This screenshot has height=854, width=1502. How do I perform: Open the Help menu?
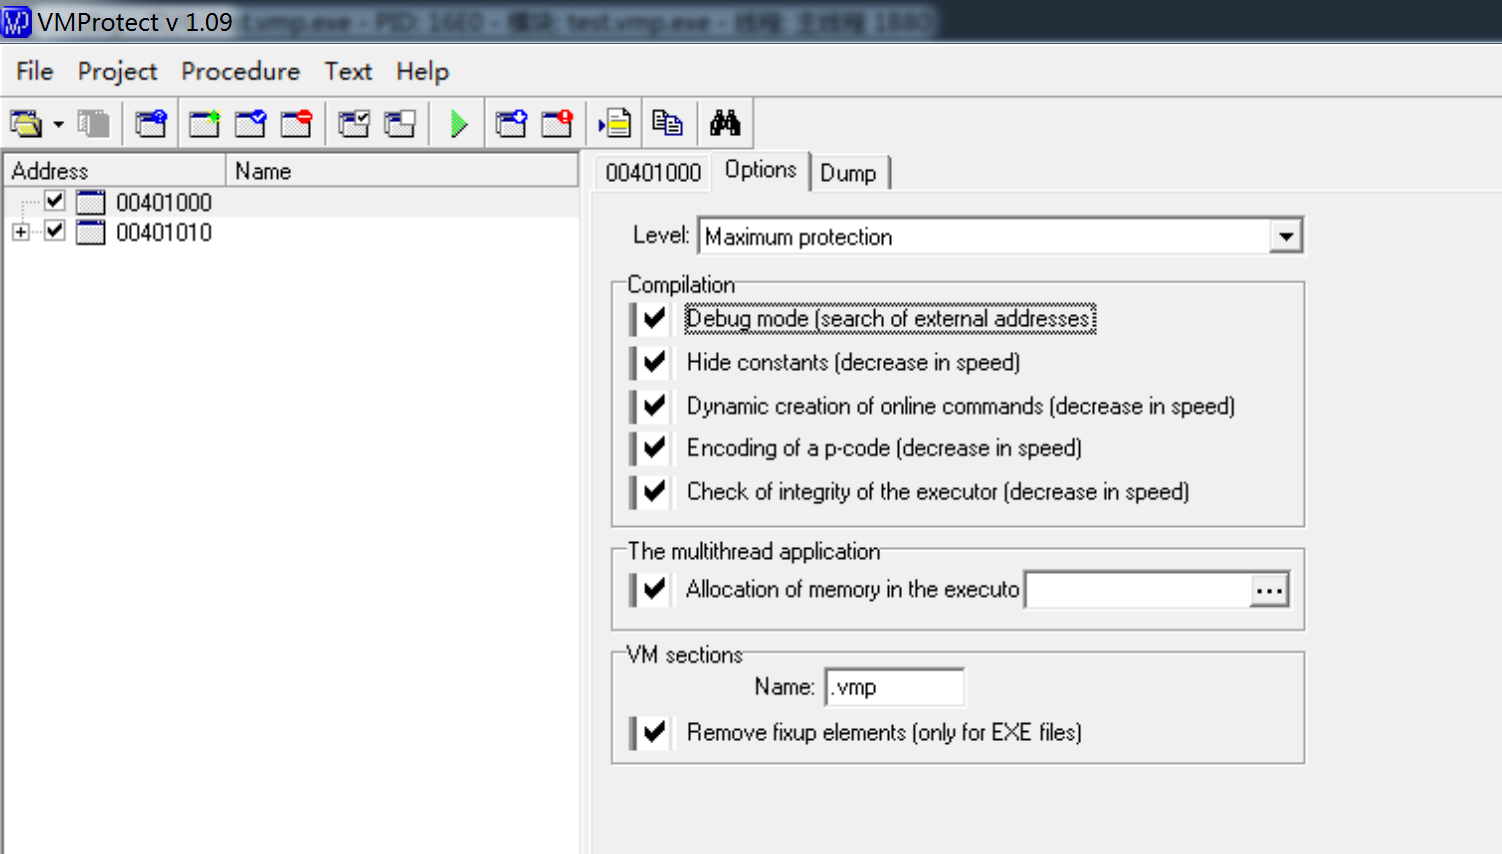click(423, 71)
